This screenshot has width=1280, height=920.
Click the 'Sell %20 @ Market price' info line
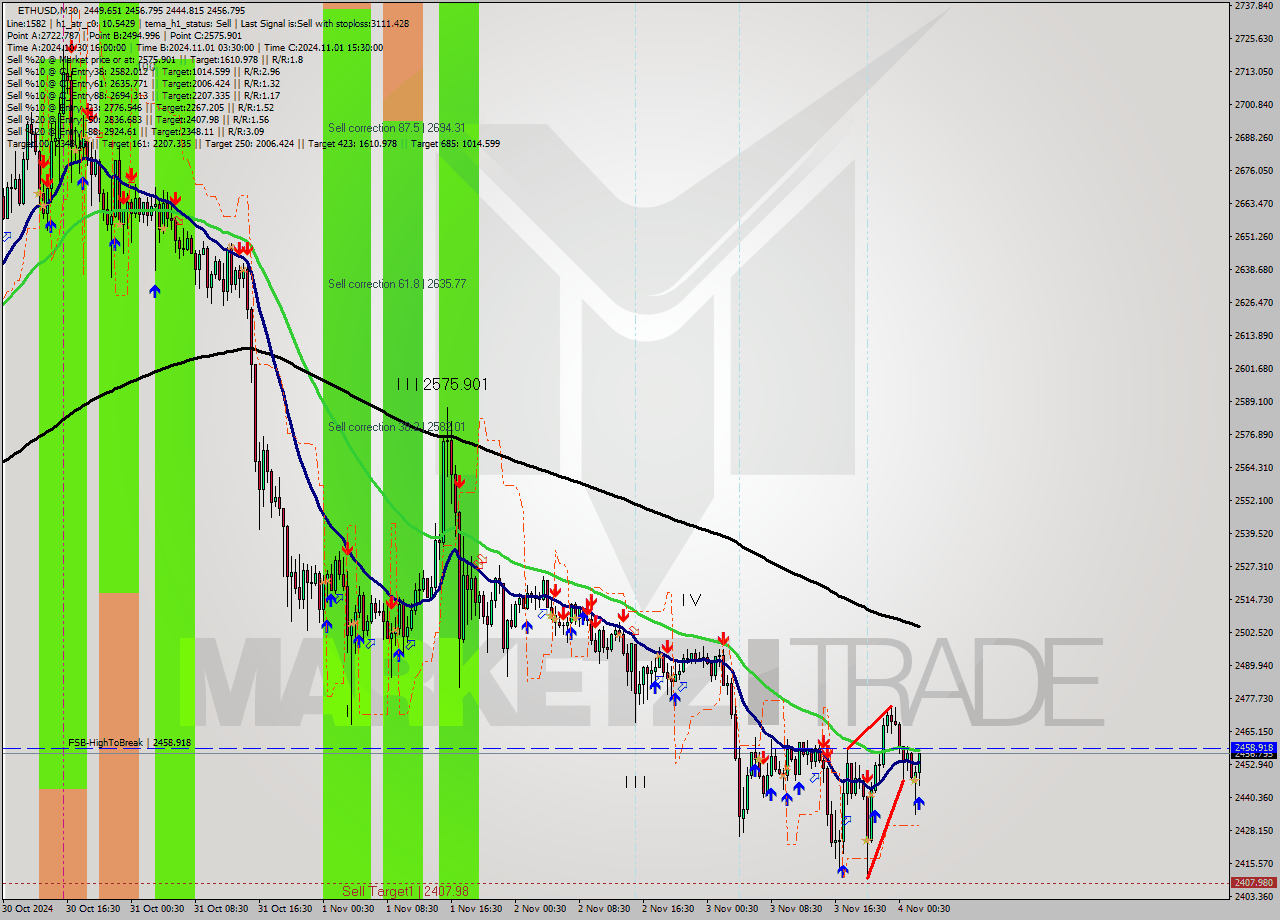(x=154, y=59)
